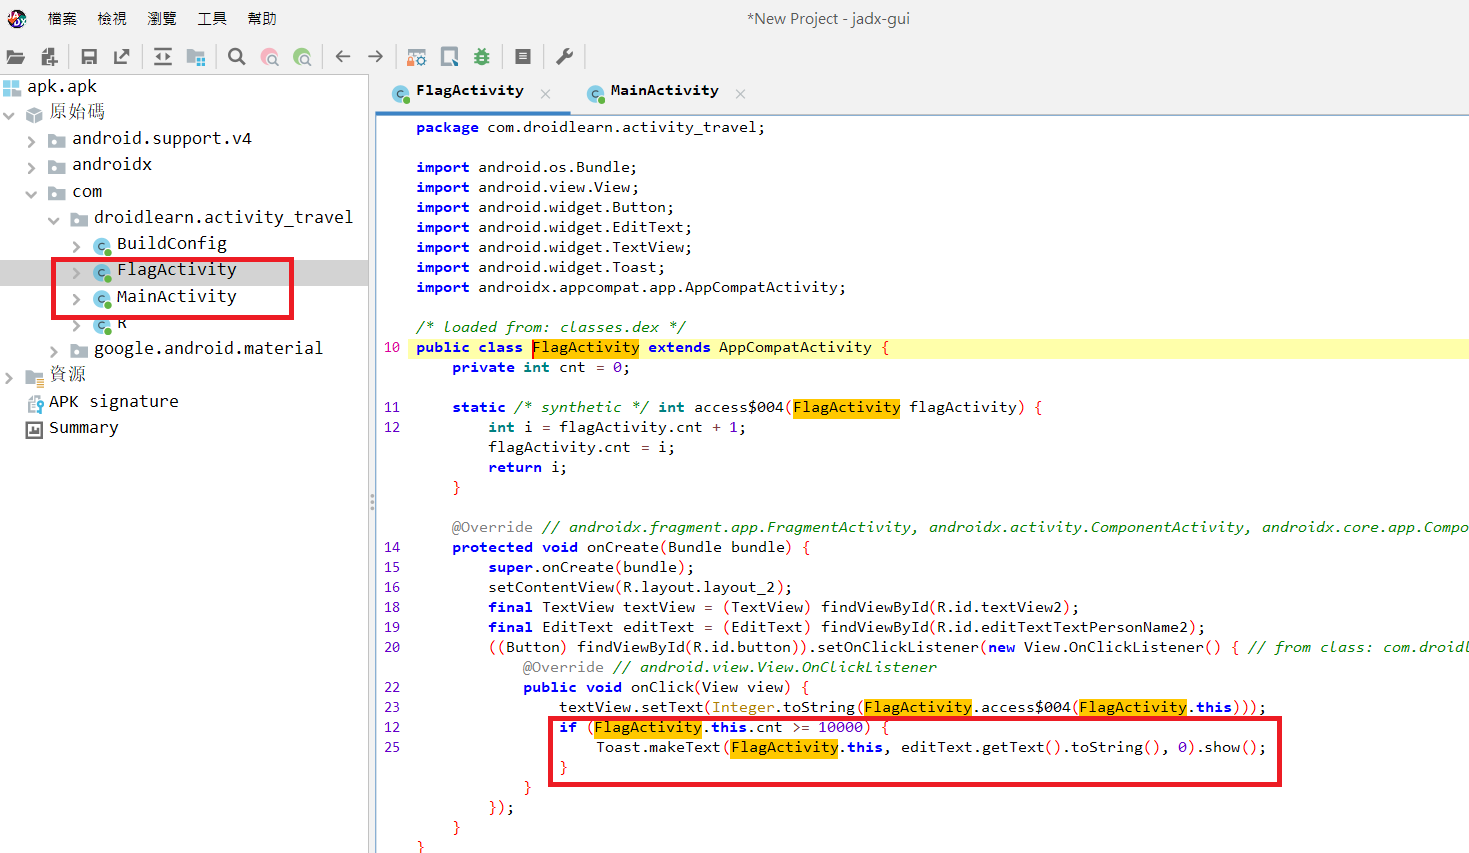The height and width of the screenshot is (853, 1469).
Task: Click the jadx app logo icon
Action: tap(17, 18)
